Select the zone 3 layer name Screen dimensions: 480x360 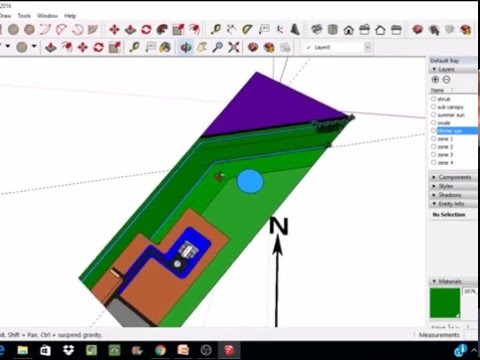coord(445,155)
